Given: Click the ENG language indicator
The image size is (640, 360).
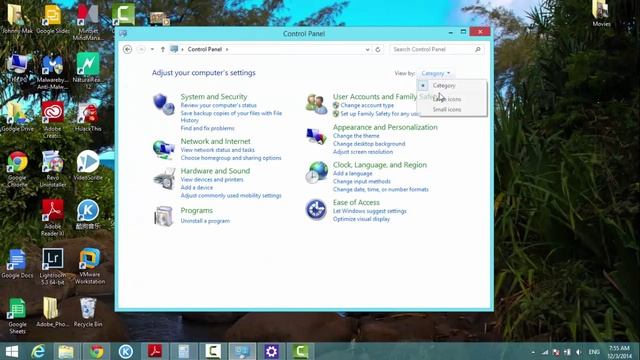Looking at the screenshot, I should tap(594, 352).
